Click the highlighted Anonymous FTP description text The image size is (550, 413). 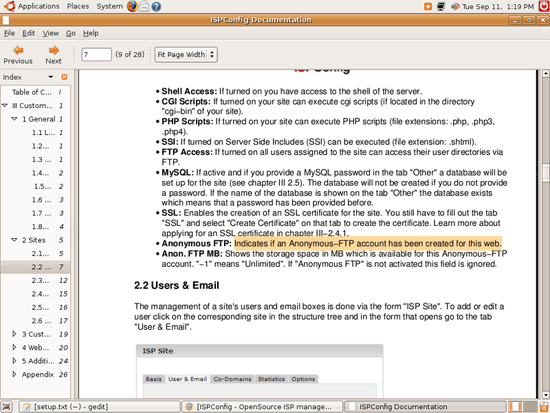[368, 244]
